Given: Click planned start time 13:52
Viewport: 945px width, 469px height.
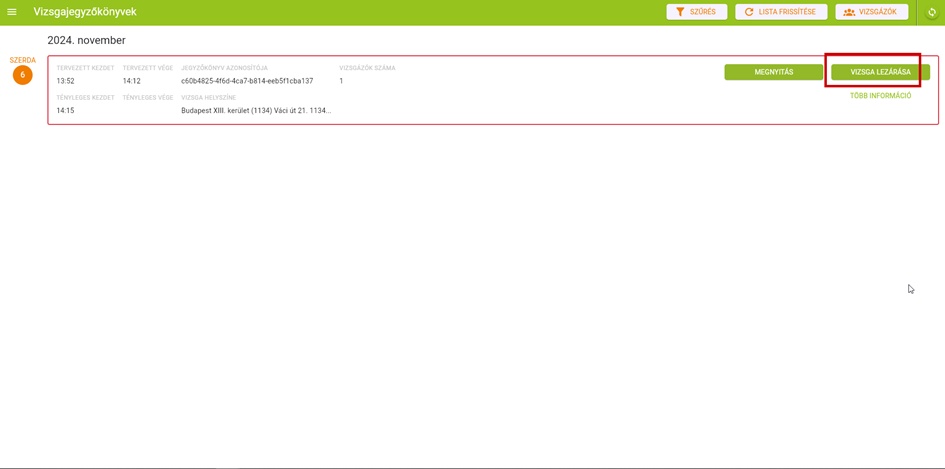Looking at the screenshot, I should coord(65,81).
